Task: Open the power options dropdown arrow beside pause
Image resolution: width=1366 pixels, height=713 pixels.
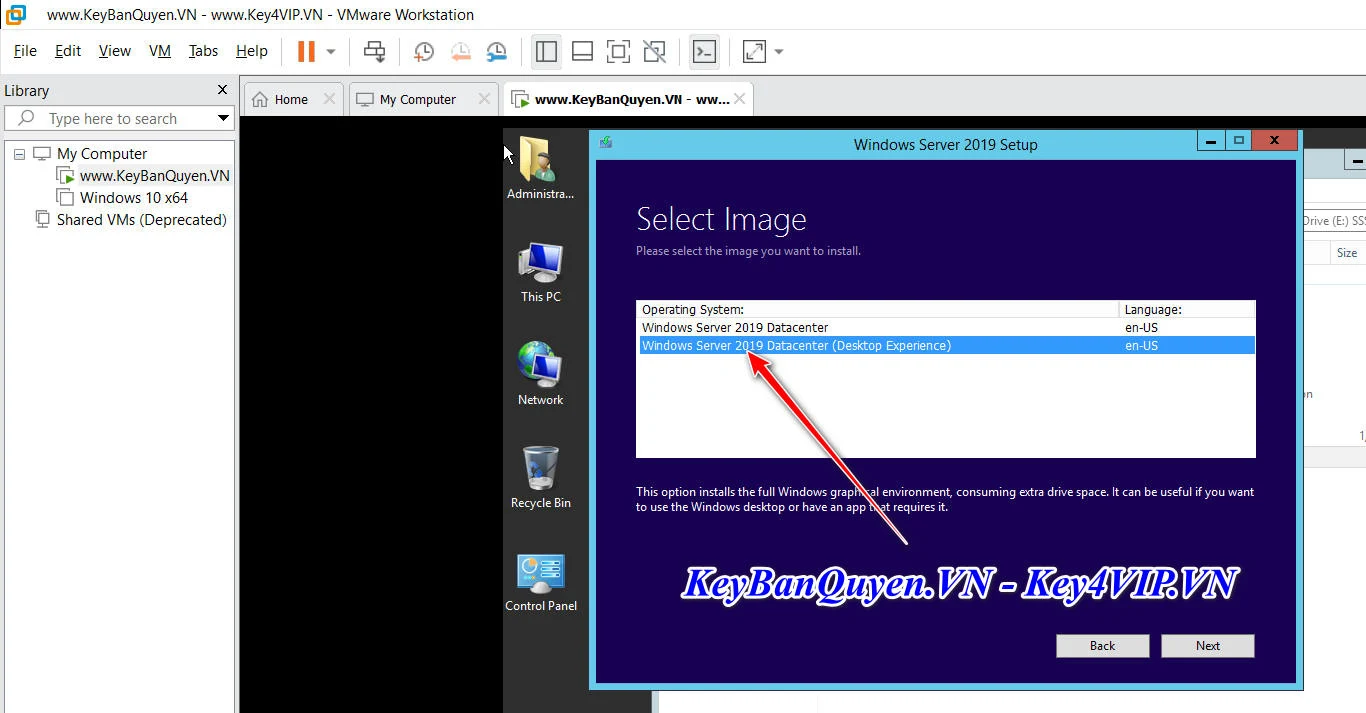Action: click(330, 51)
